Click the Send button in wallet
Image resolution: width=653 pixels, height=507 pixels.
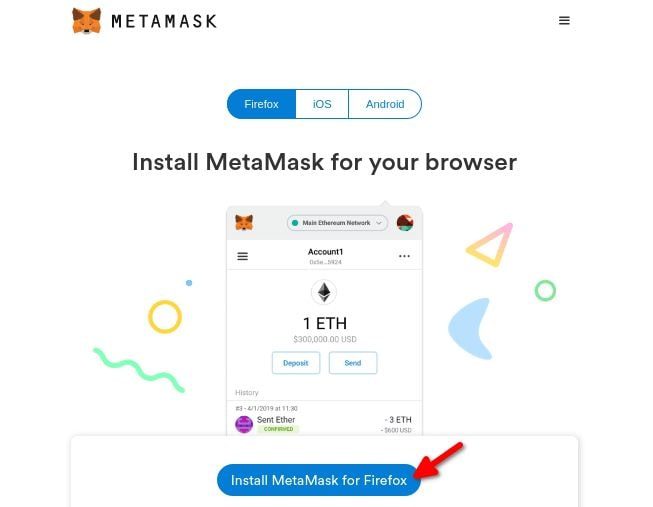[x=353, y=363]
